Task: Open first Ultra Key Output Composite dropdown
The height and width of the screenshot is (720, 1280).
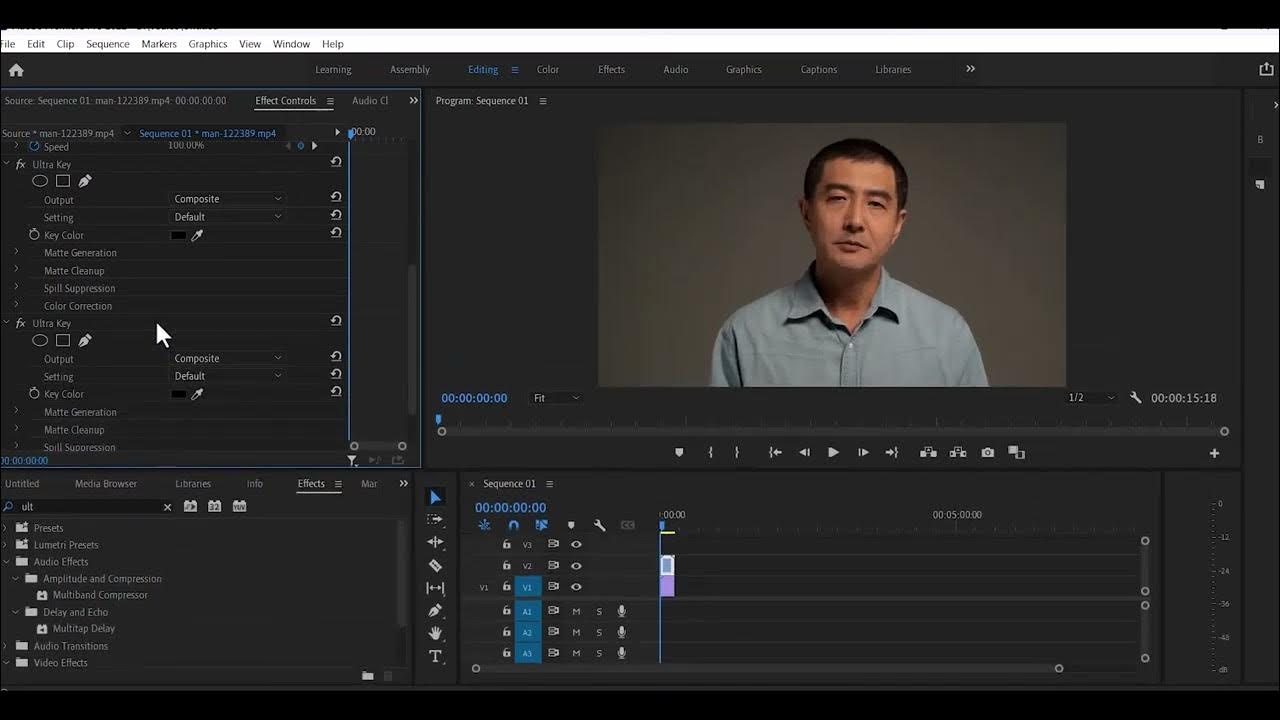Action: coord(228,199)
